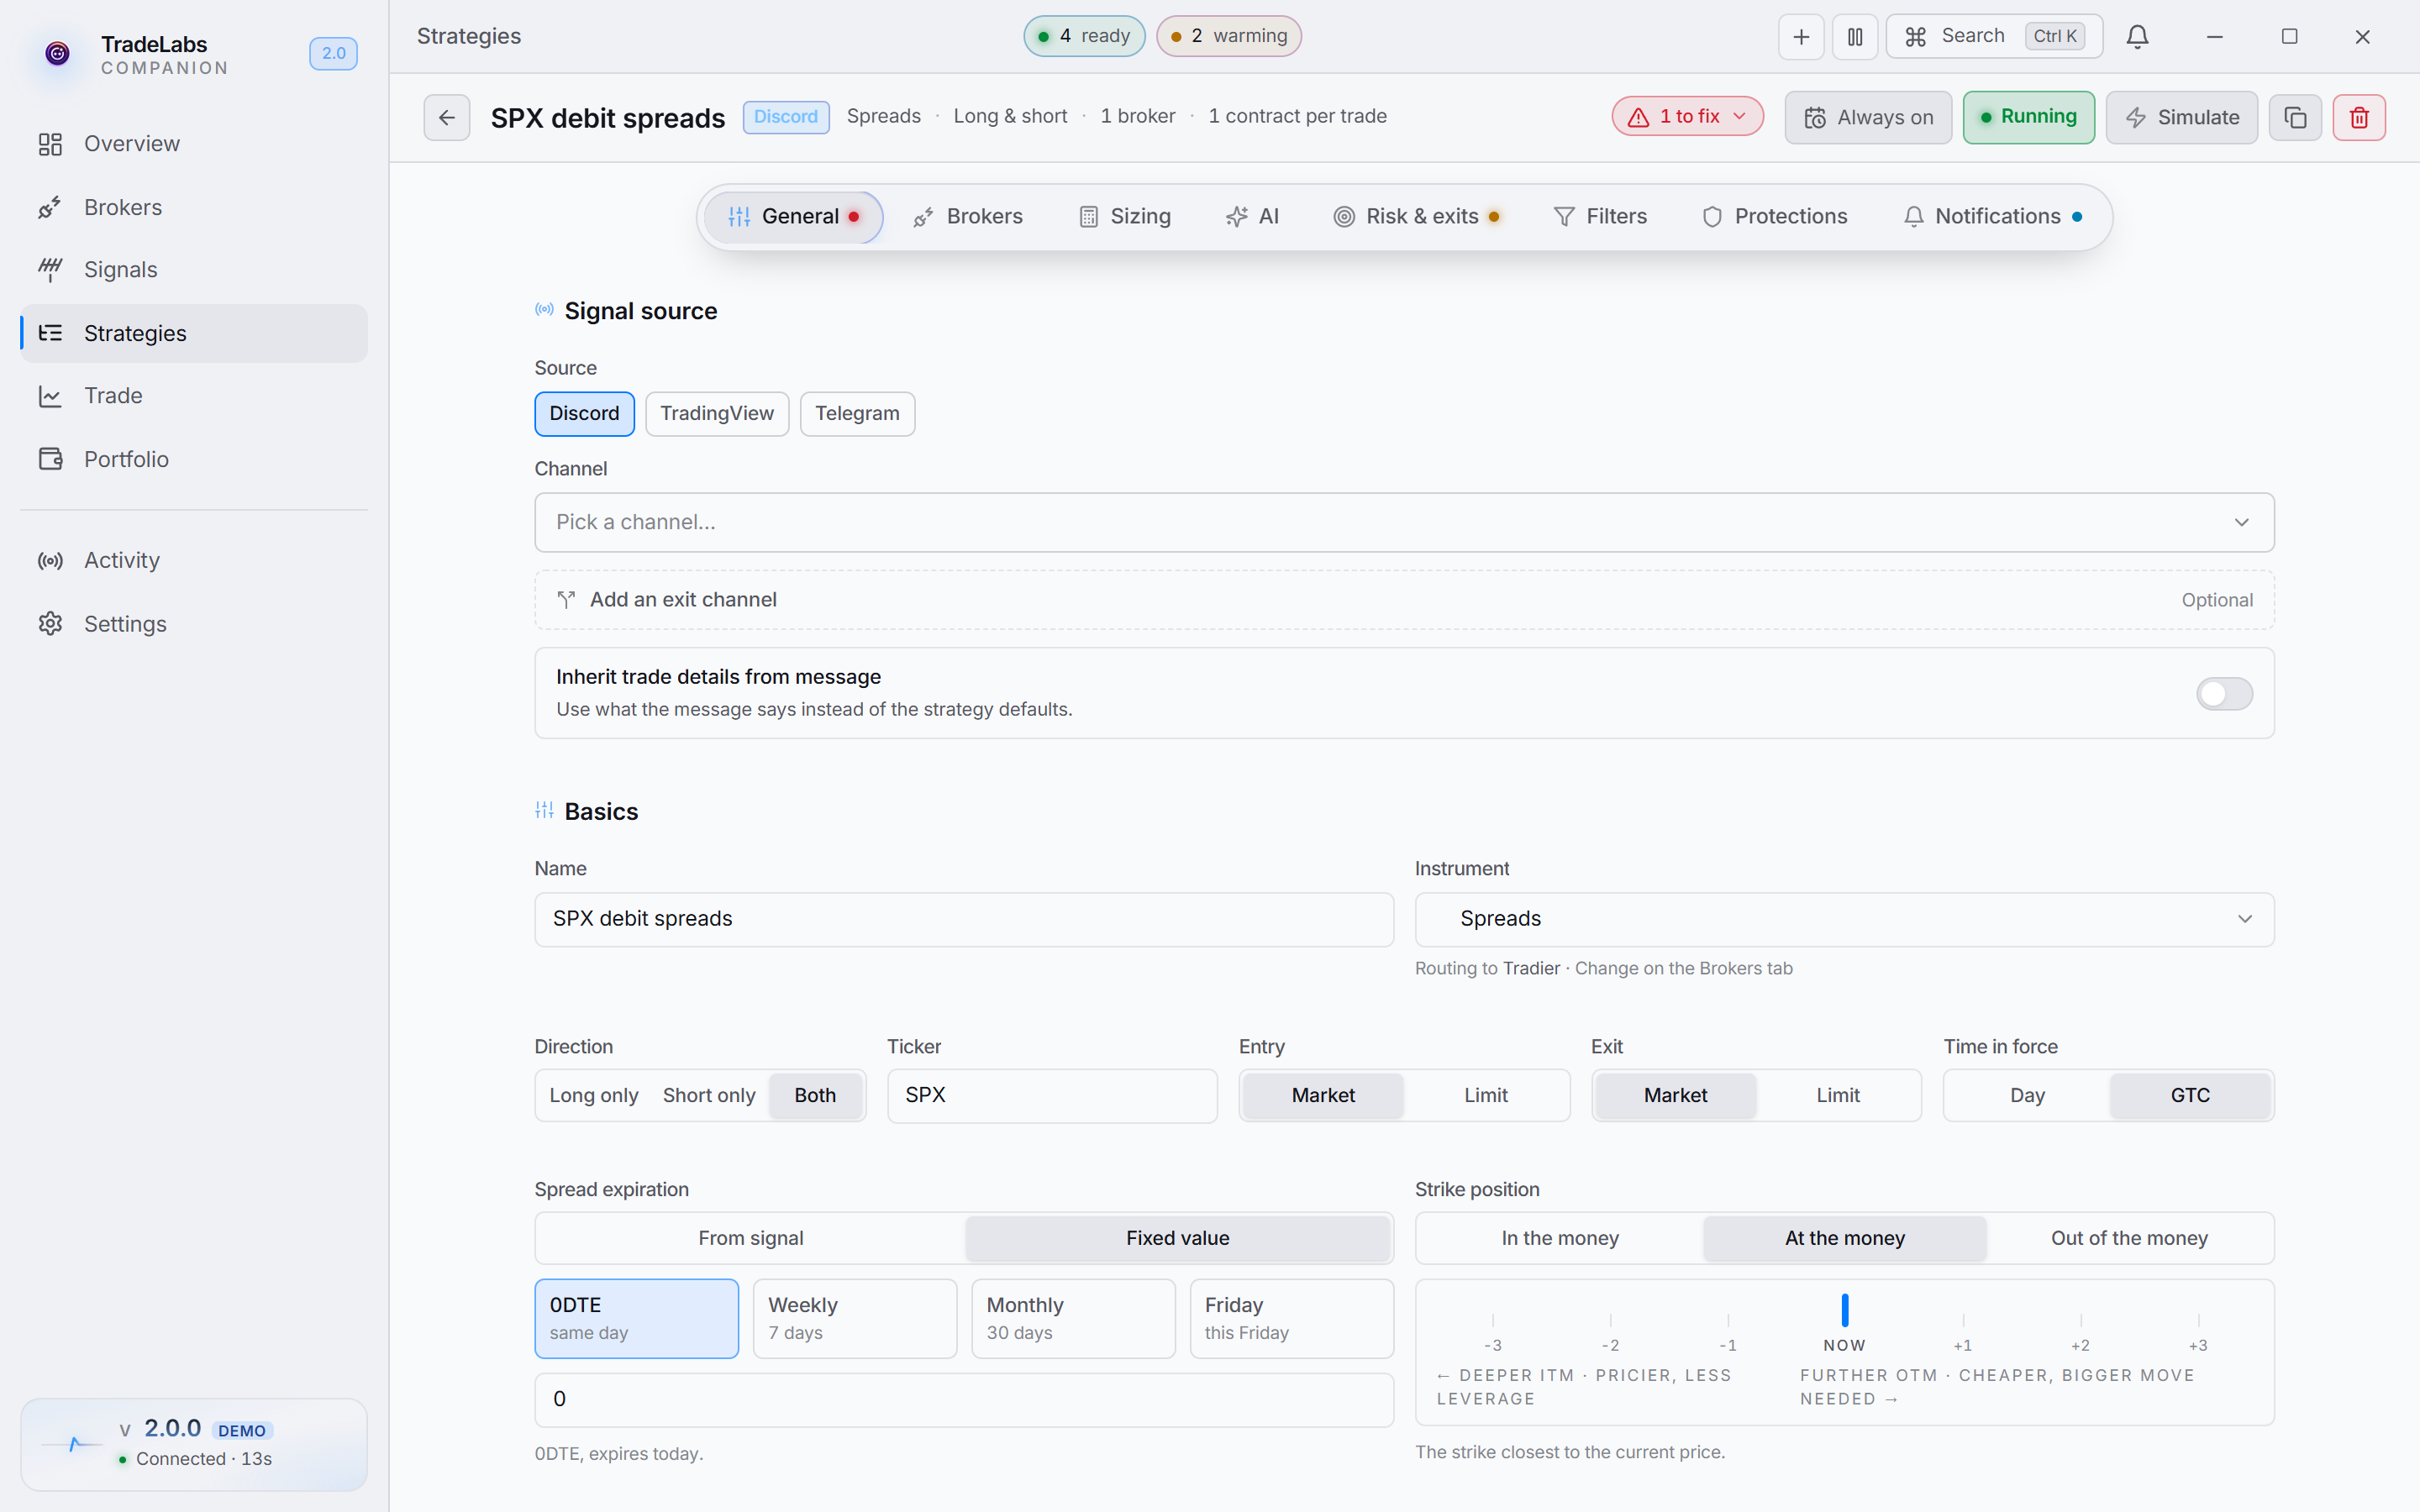Screen dimensions: 2420x1512
Task: Click the 4 ready status pill
Action: pyautogui.click(x=1084, y=36)
